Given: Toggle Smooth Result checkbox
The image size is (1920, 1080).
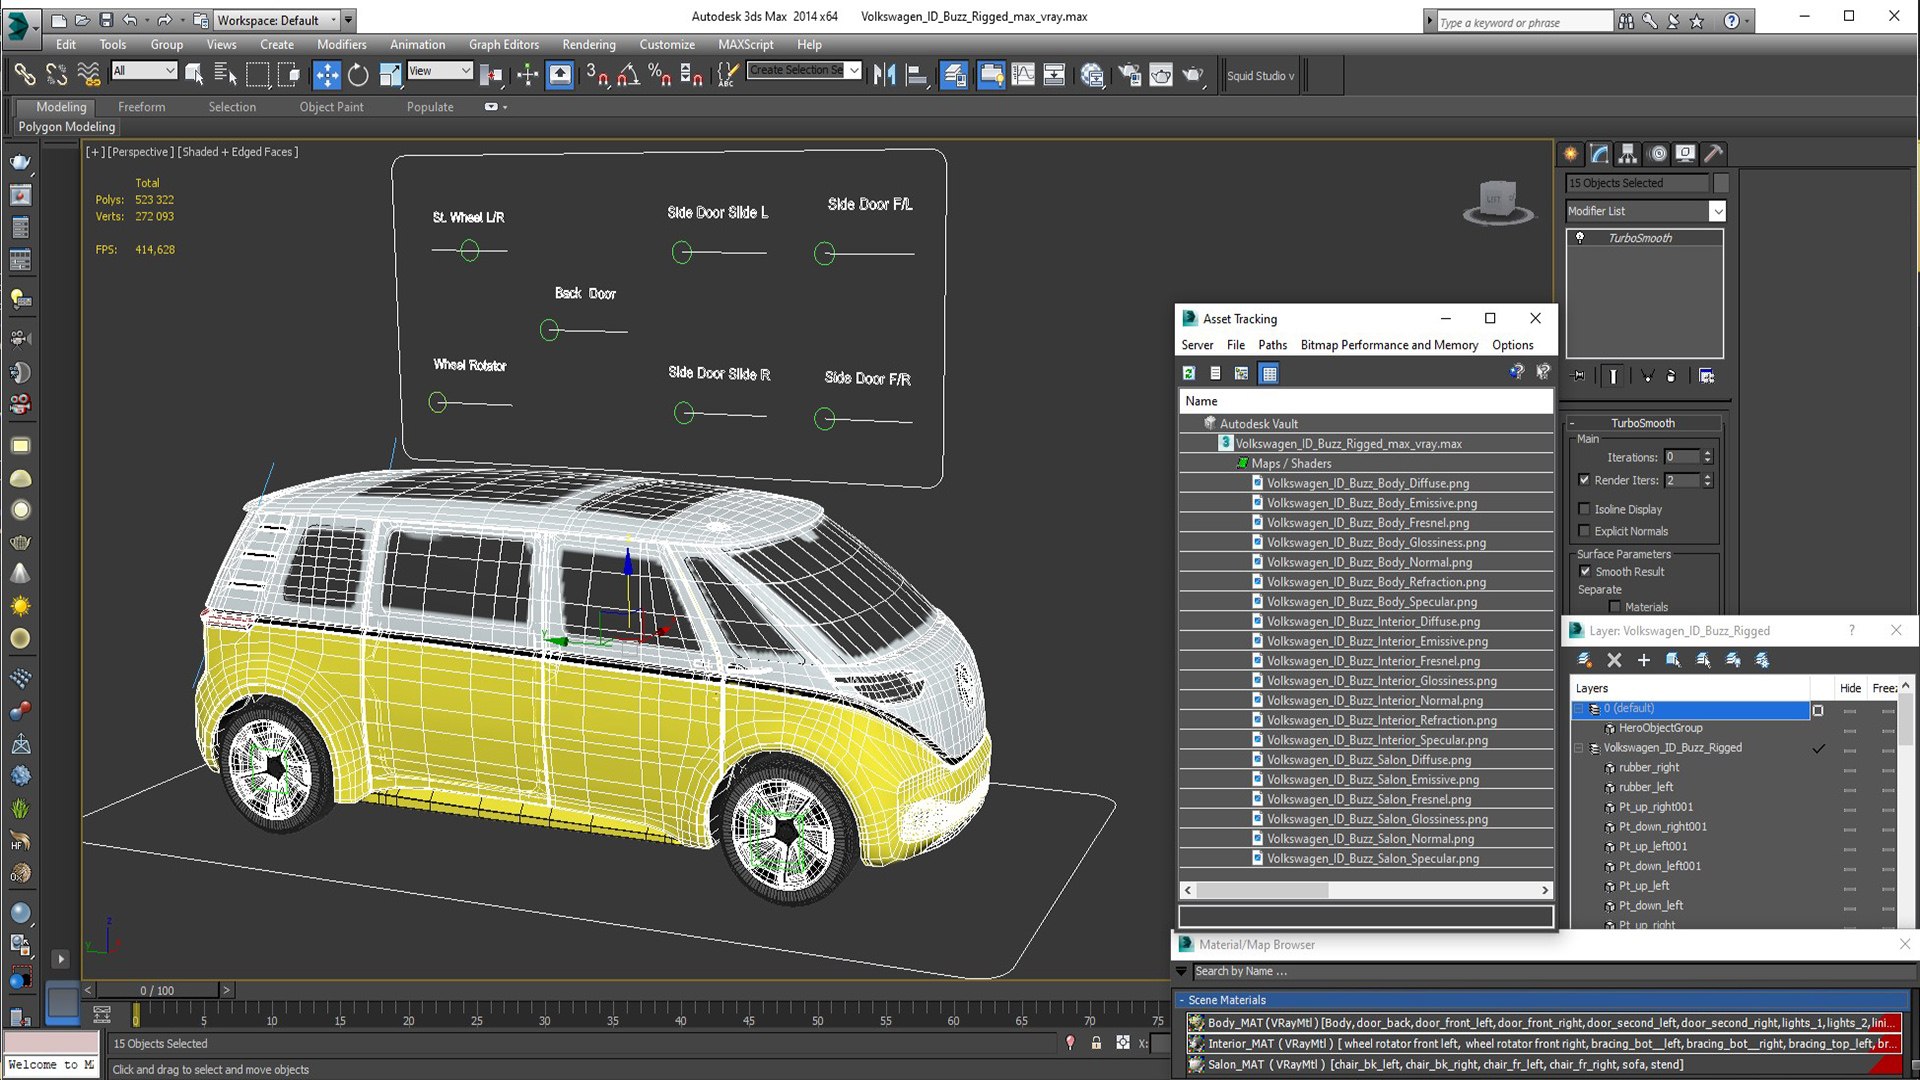Looking at the screenshot, I should [x=1585, y=572].
